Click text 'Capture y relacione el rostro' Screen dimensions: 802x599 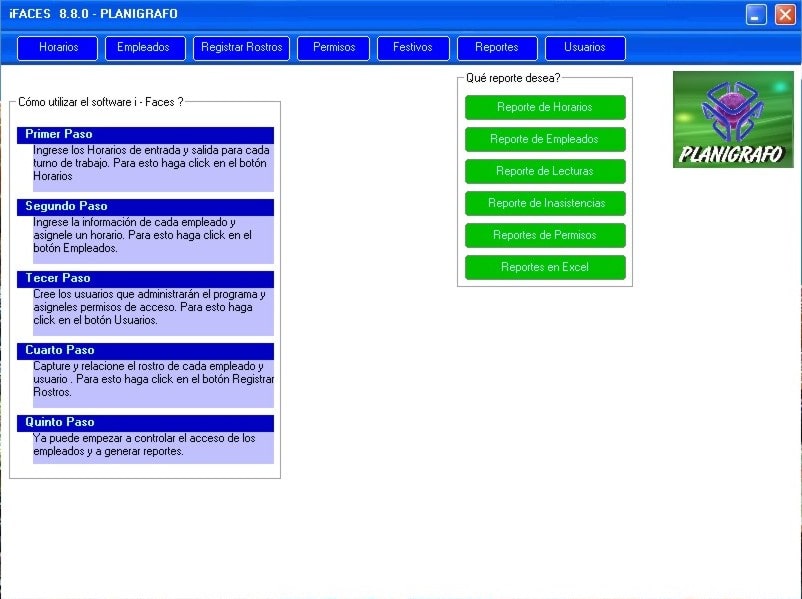pyautogui.click(x=101, y=366)
